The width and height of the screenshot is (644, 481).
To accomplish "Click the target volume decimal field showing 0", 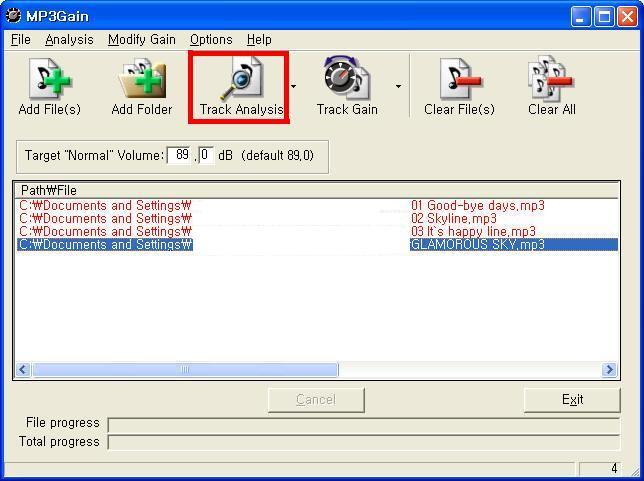I will [206, 155].
